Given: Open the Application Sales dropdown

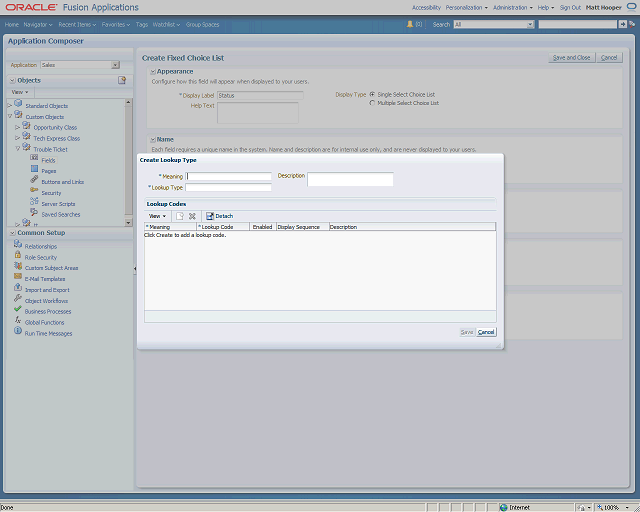Looking at the screenshot, I should [116, 65].
